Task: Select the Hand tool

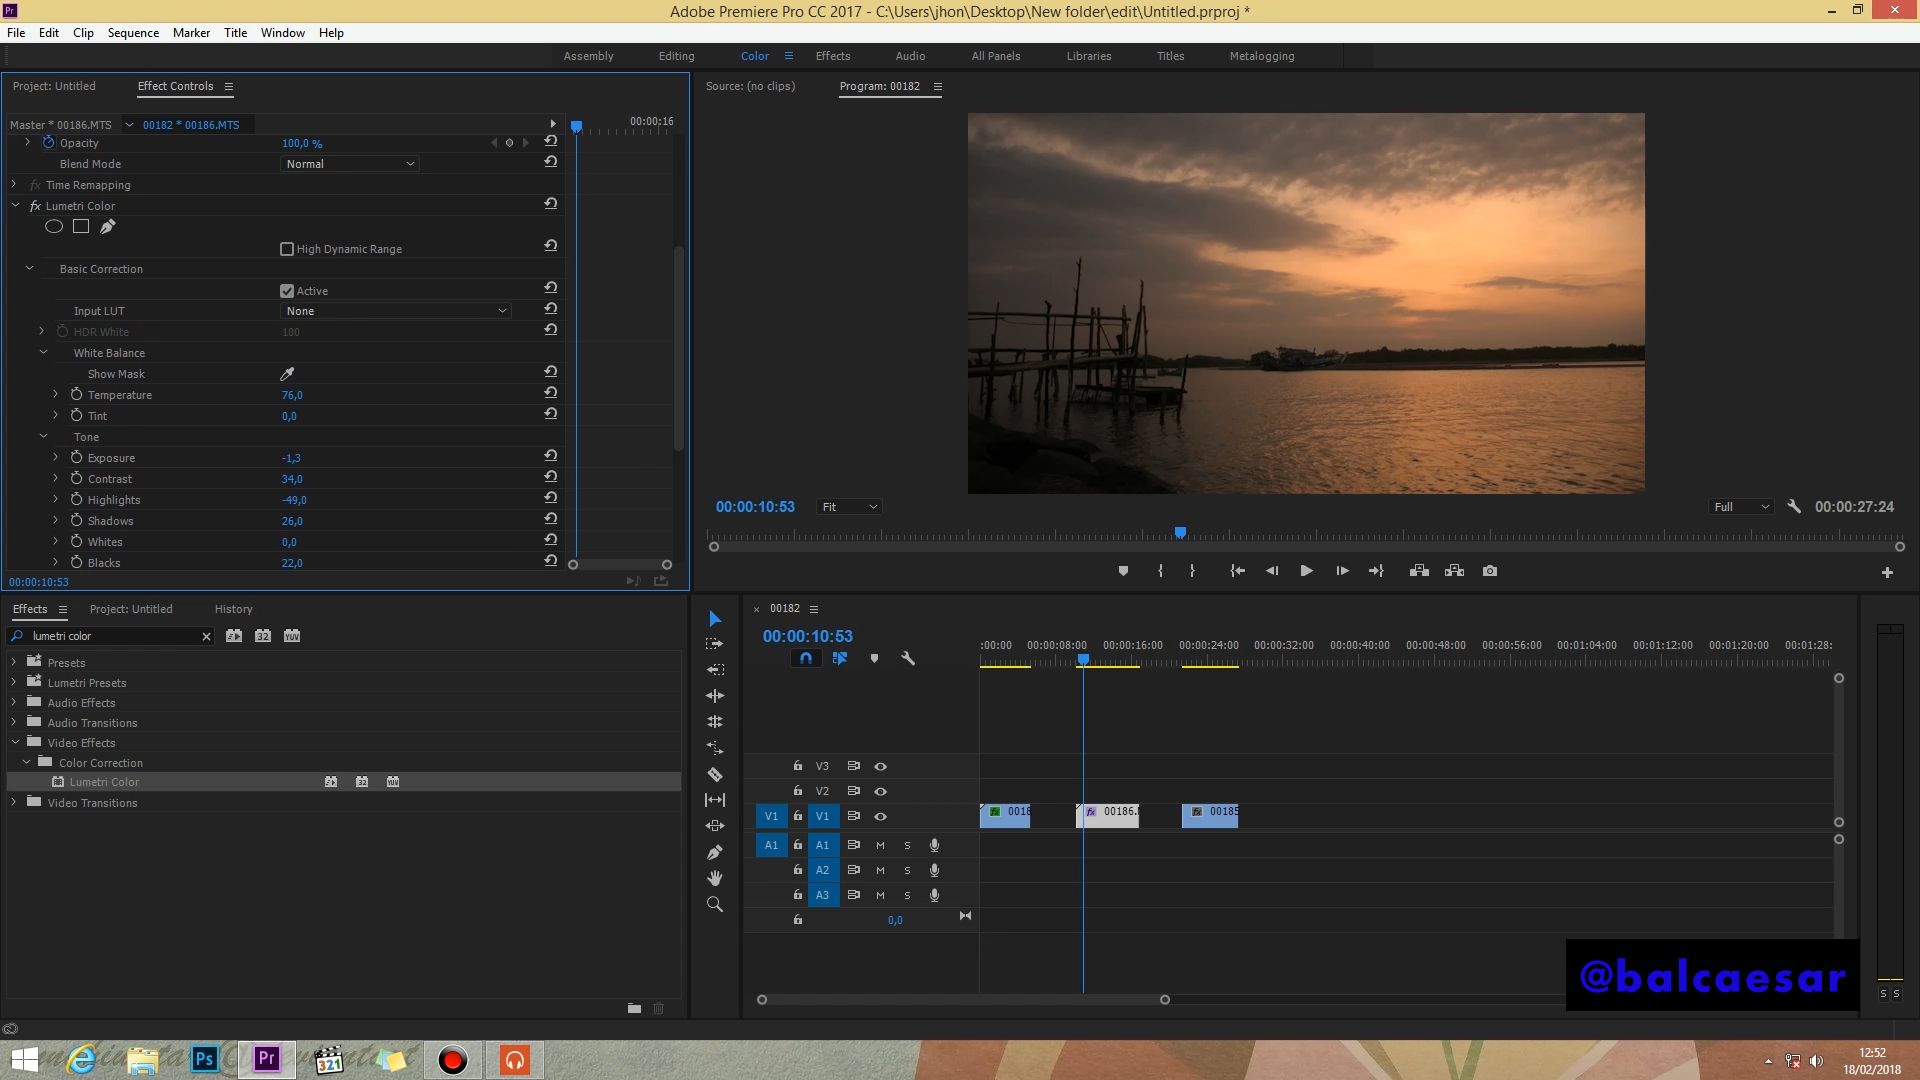Action: (x=715, y=878)
